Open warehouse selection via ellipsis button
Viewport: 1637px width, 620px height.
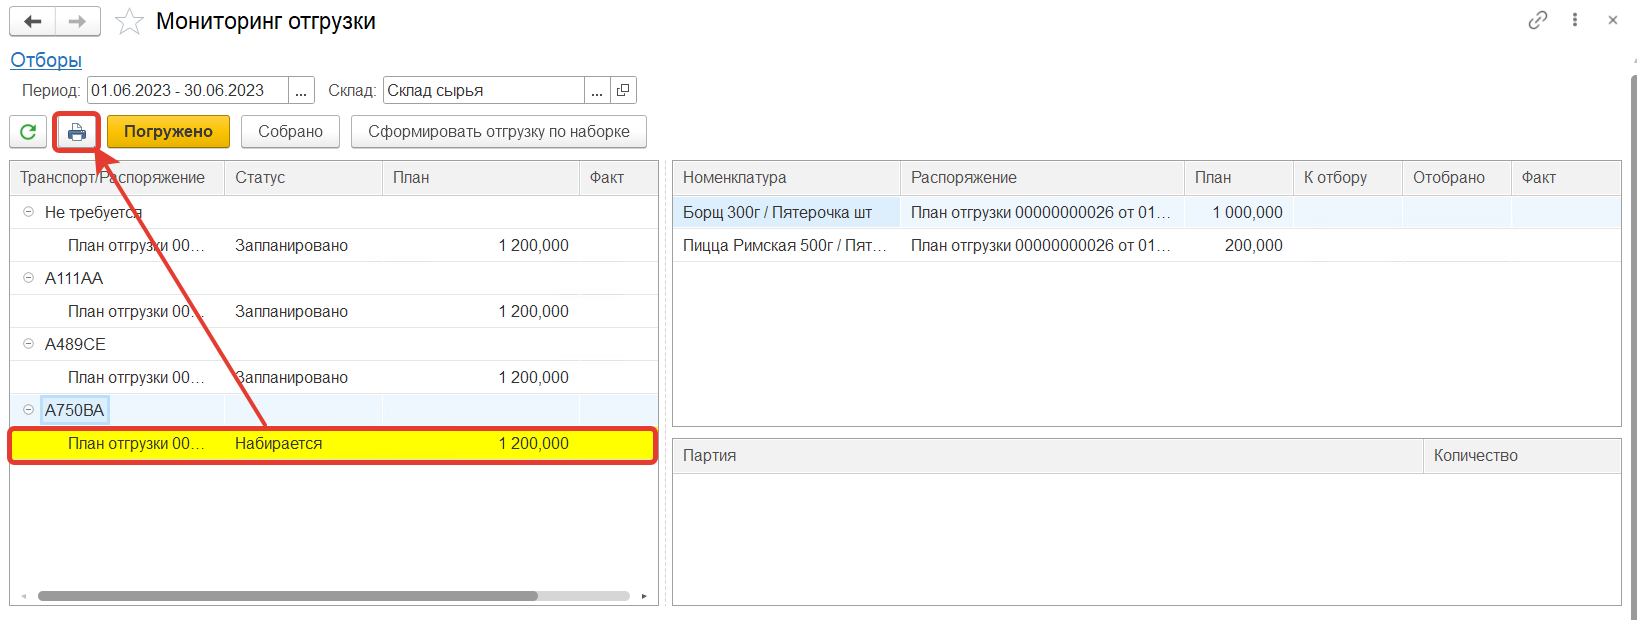[597, 90]
